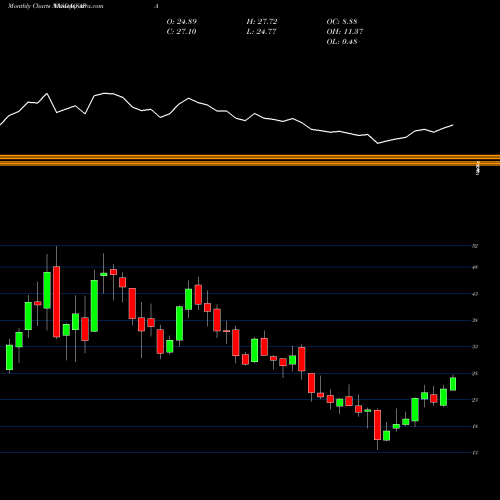
Task: Click the 28 price axis label
Action: pos(475,373)
